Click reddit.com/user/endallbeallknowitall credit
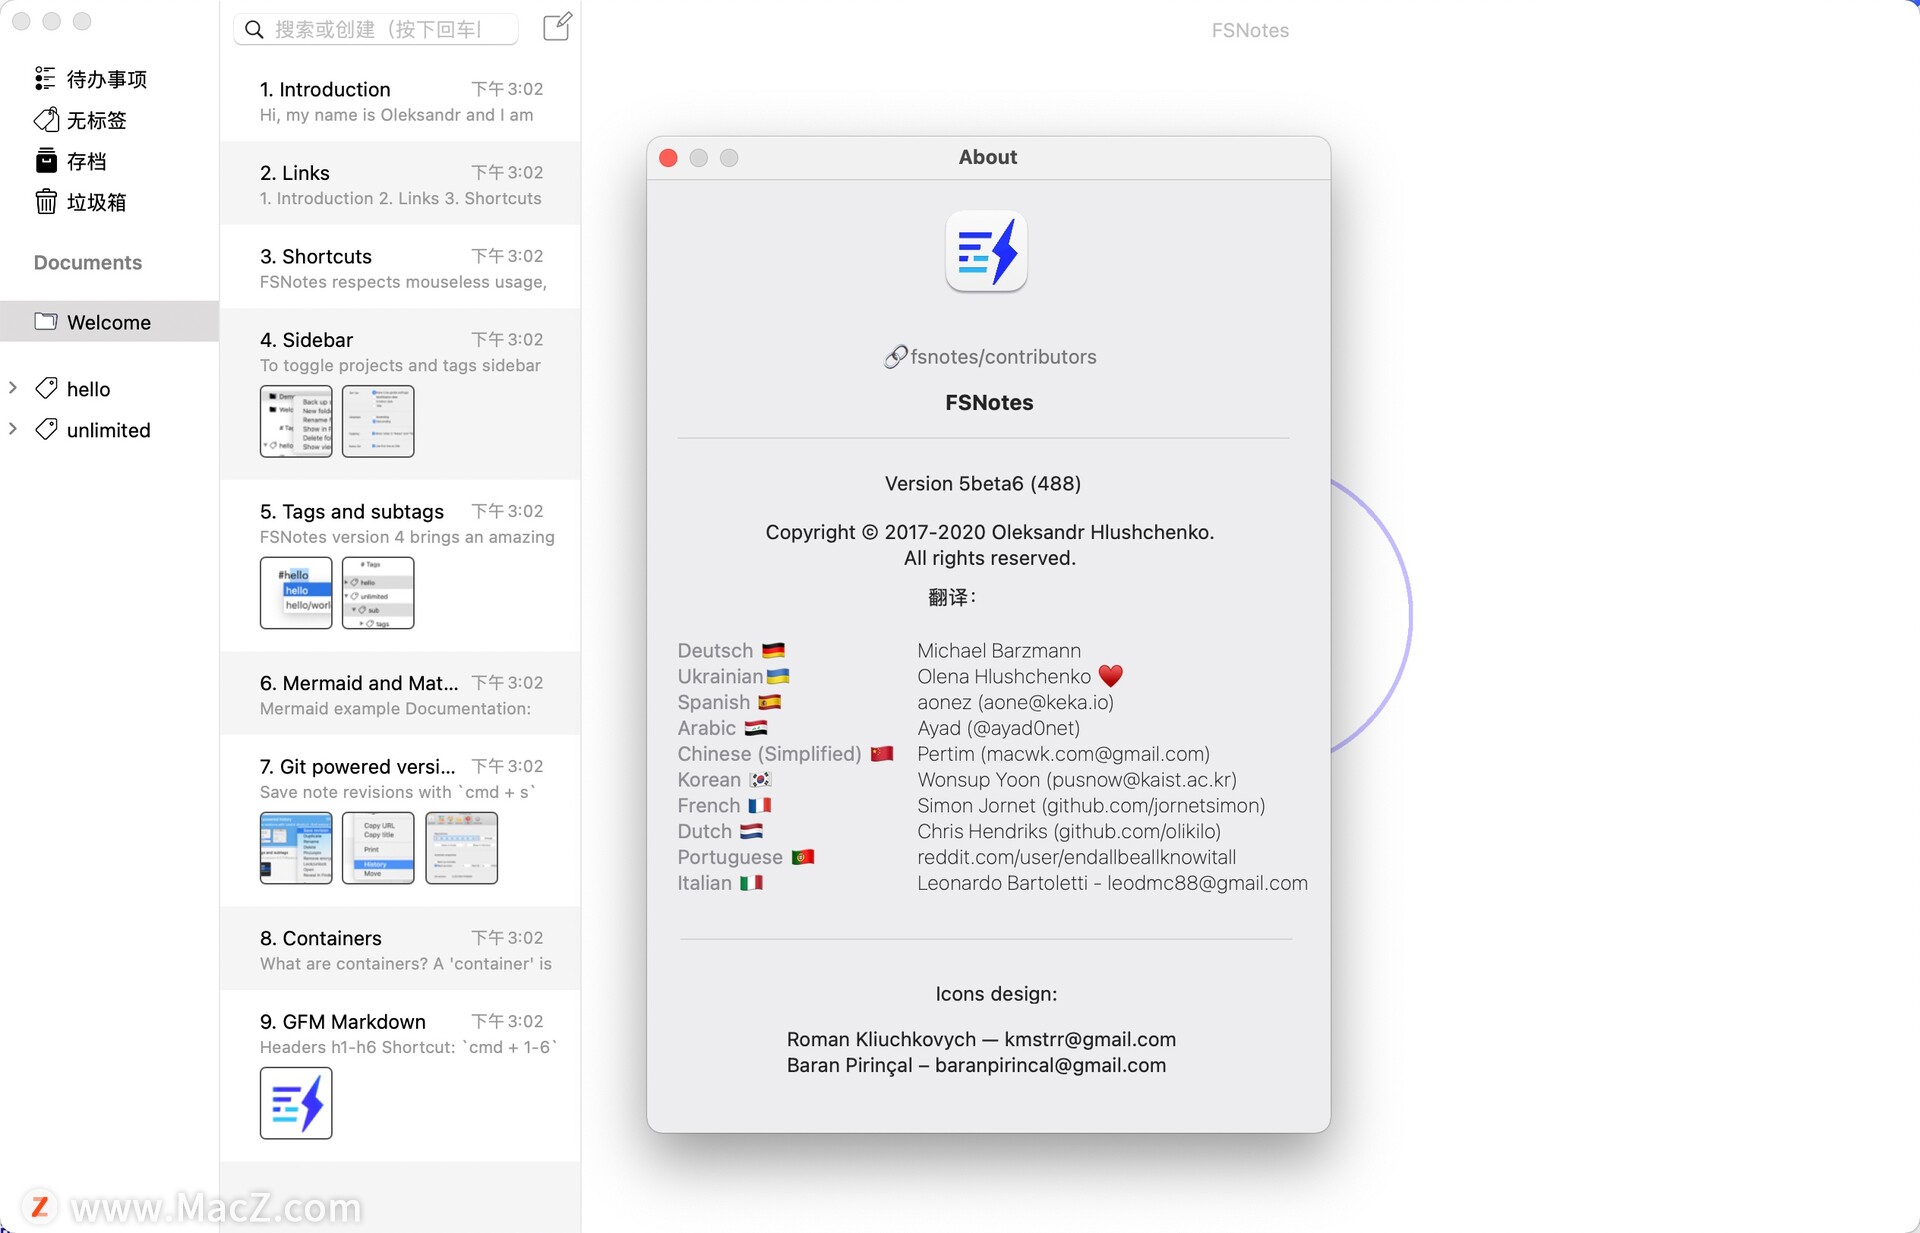The height and width of the screenshot is (1233, 1920). [1076, 857]
